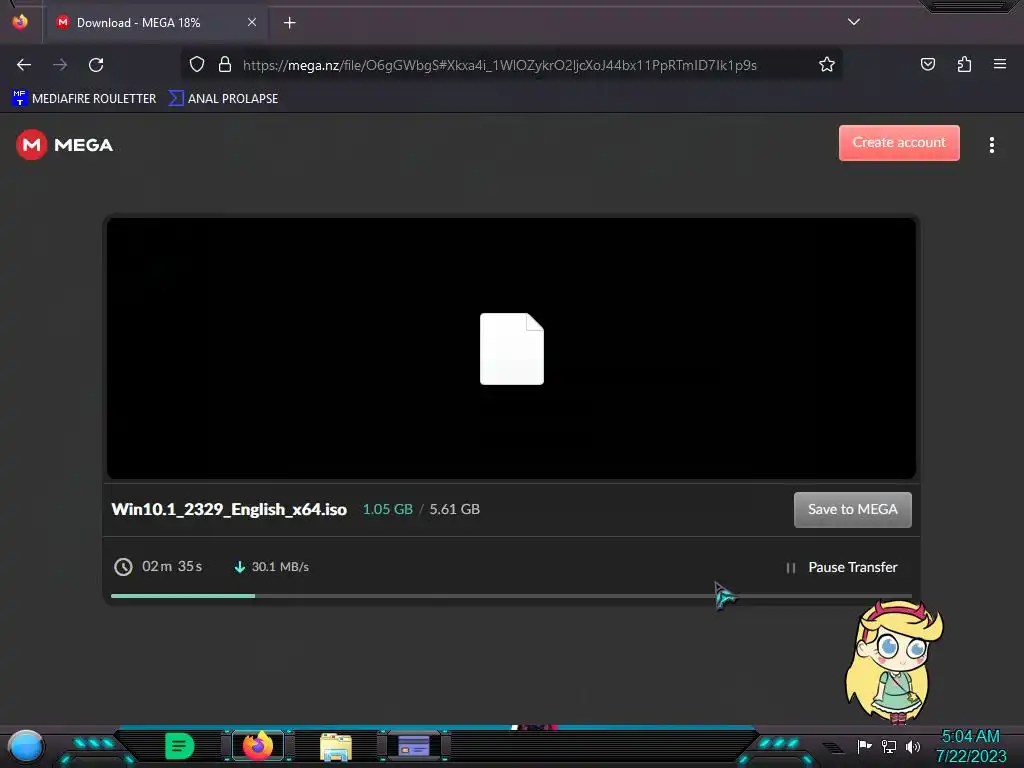1024x768 pixels.
Task: Click the blank file preview icon
Action: 511,349
